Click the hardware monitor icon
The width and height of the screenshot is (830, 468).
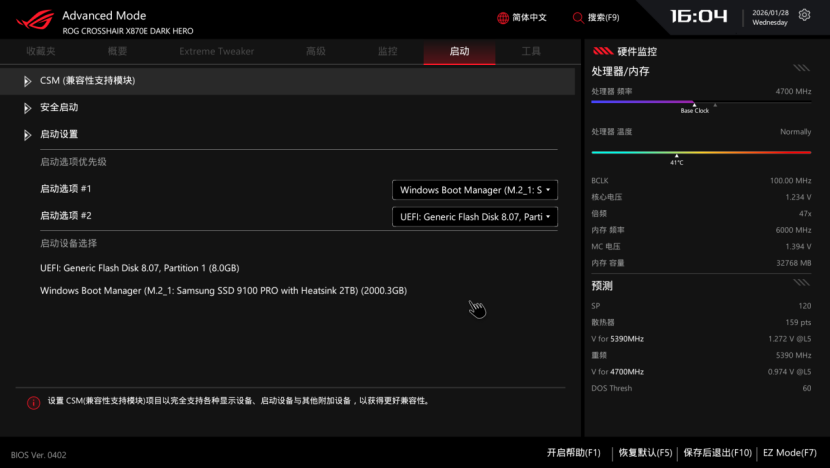(x=602, y=51)
